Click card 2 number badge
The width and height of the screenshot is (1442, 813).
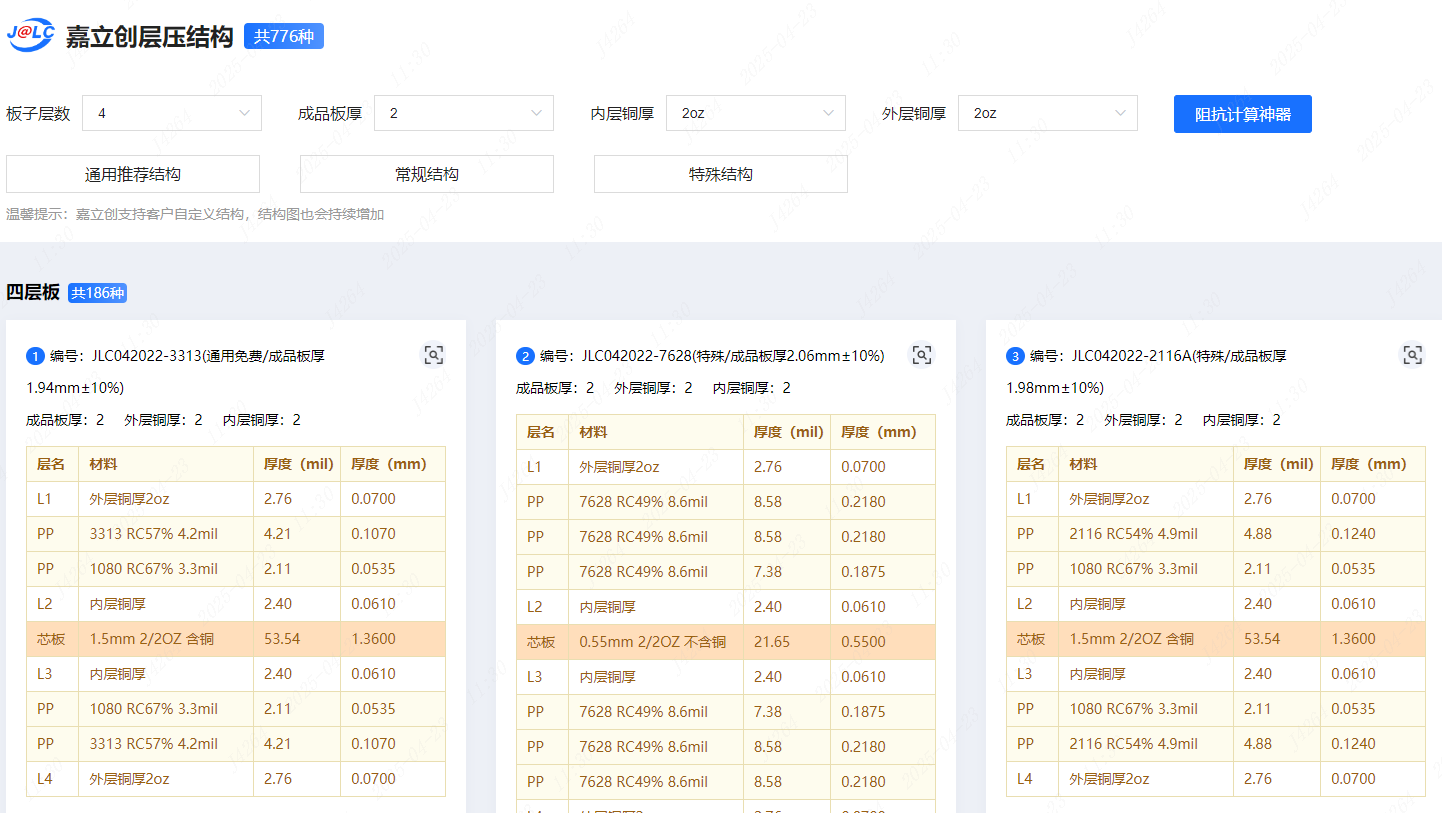[x=525, y=356]
